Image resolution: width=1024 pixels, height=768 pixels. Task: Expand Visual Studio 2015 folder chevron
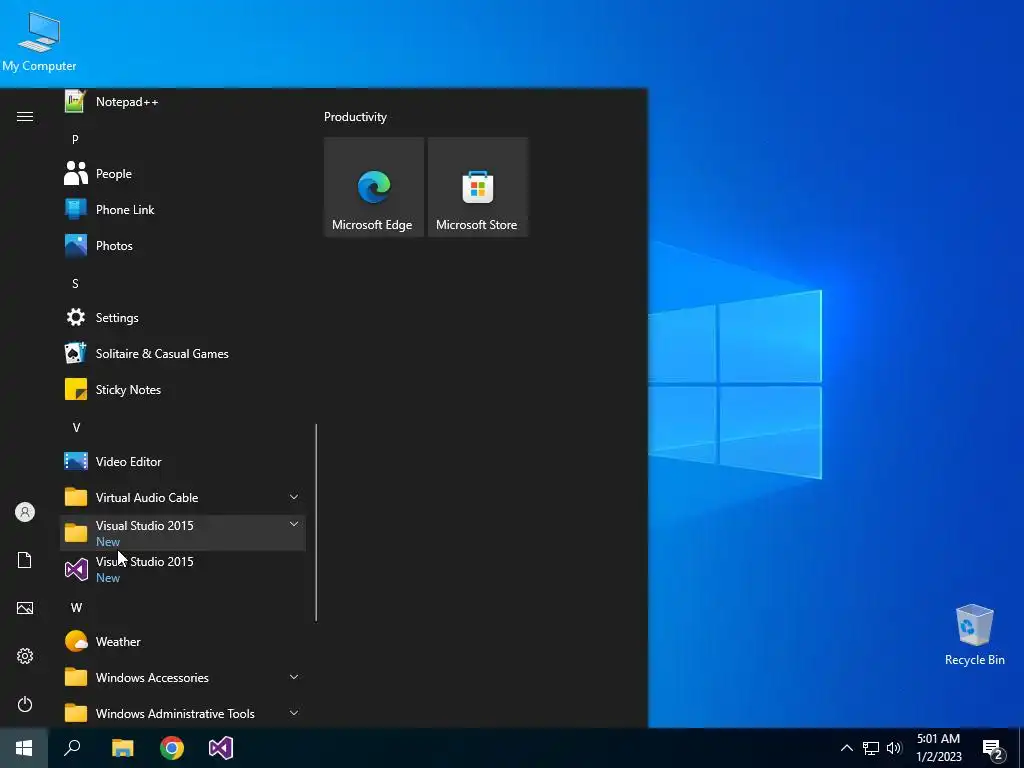point(294,524)
